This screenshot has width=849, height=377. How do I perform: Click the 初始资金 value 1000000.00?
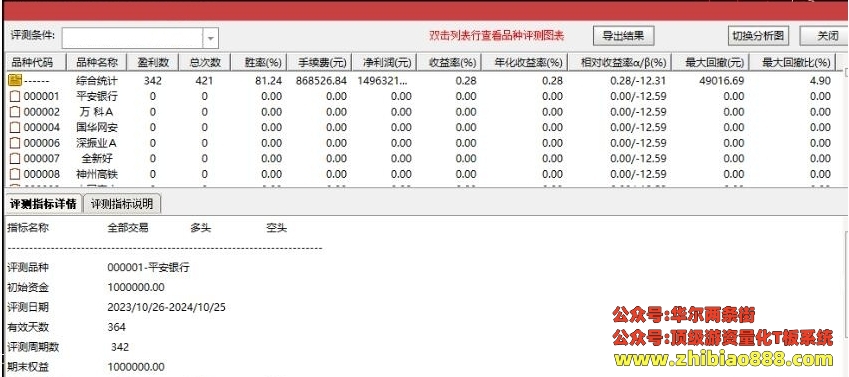(x=136, y=287)
